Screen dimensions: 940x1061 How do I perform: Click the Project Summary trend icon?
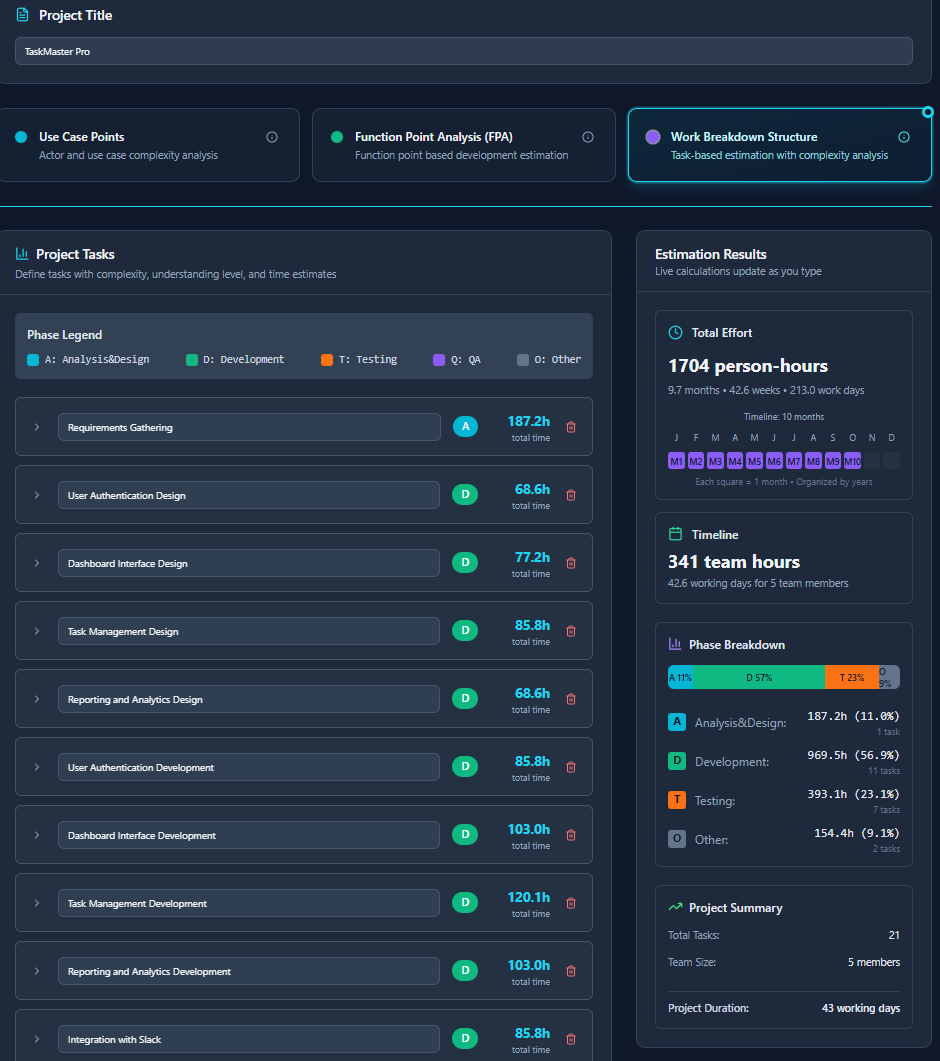(x=675, y=907)
